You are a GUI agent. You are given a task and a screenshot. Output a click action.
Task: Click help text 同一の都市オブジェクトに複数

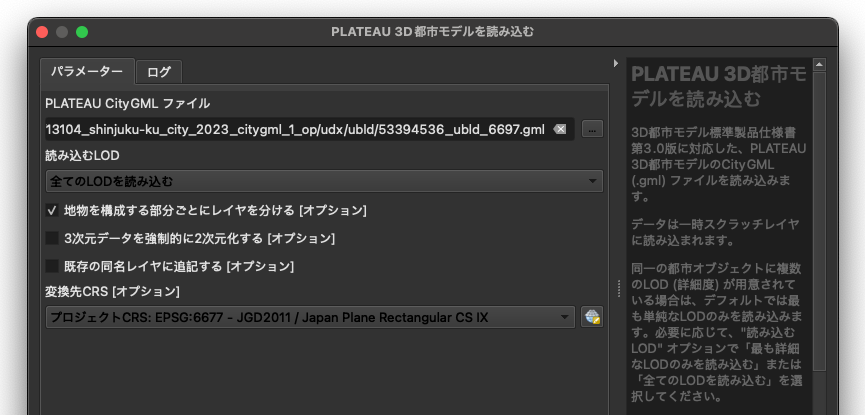tap(714, 269)
